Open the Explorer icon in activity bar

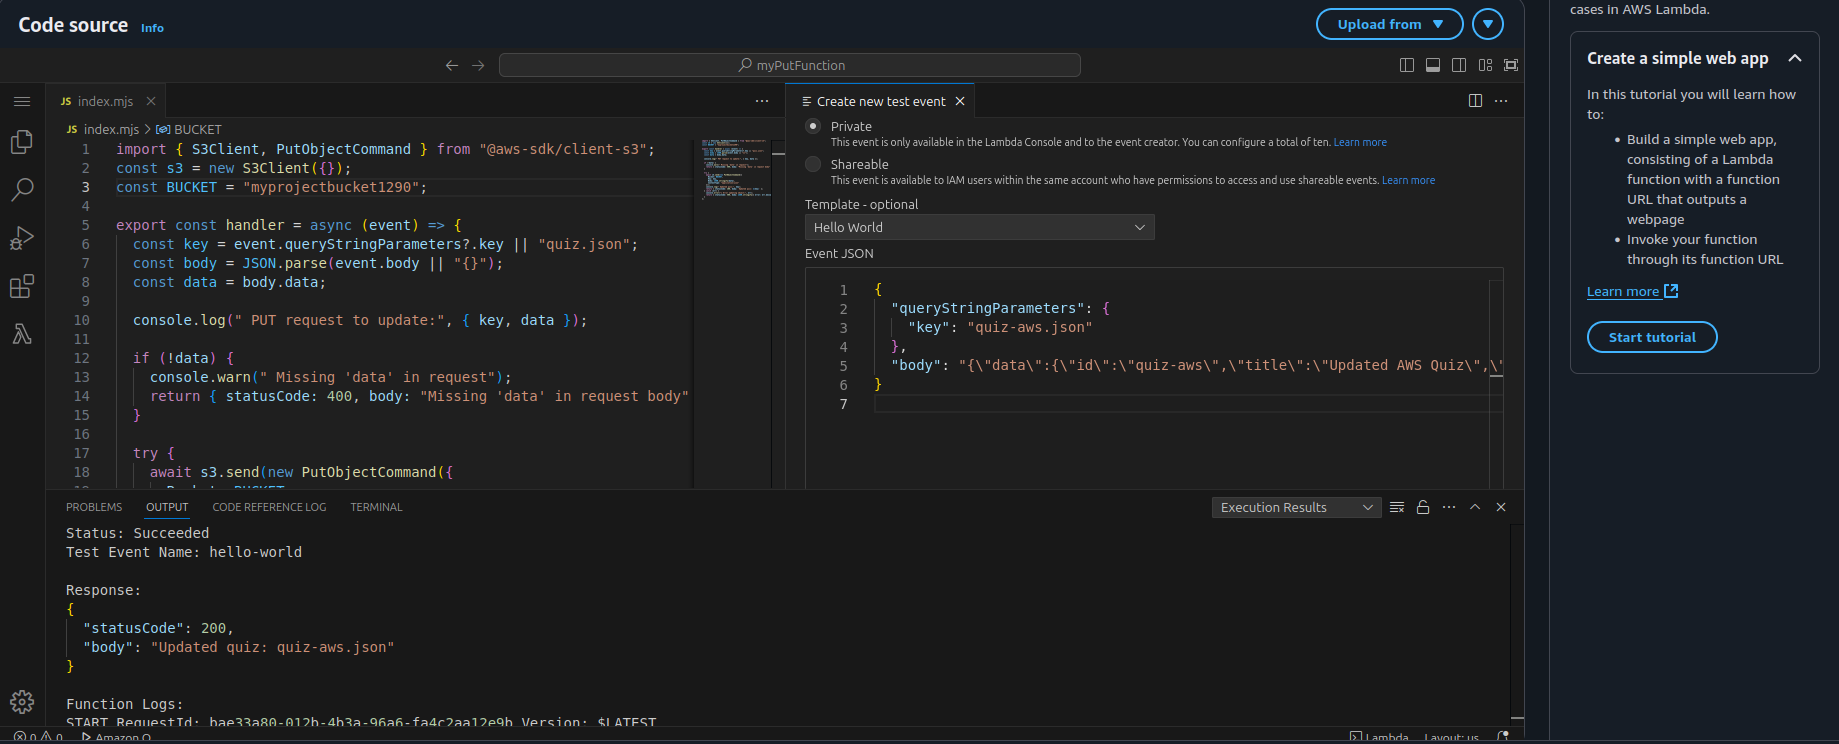[x=22, y=142]
